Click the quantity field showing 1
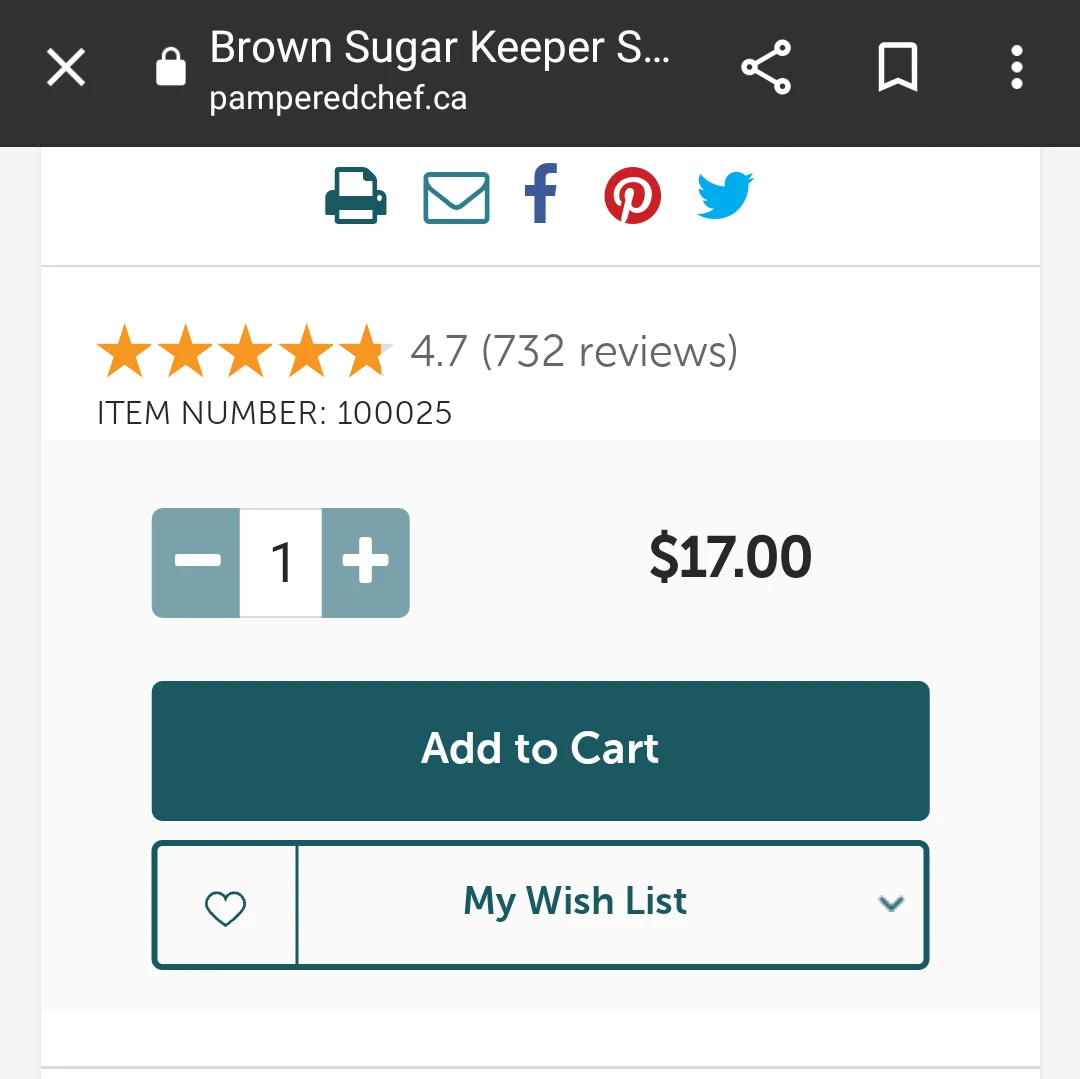 pos(281,563)
